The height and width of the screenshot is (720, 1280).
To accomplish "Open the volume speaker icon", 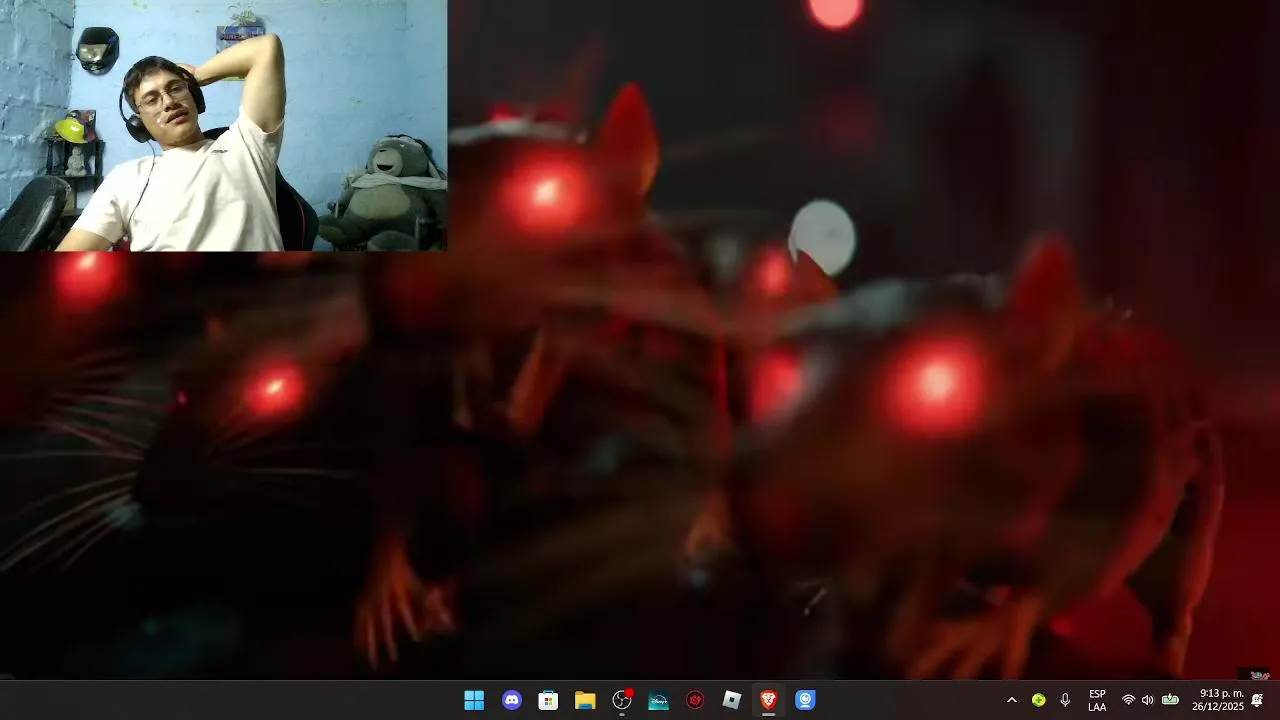I will [x=1147, y=700].
